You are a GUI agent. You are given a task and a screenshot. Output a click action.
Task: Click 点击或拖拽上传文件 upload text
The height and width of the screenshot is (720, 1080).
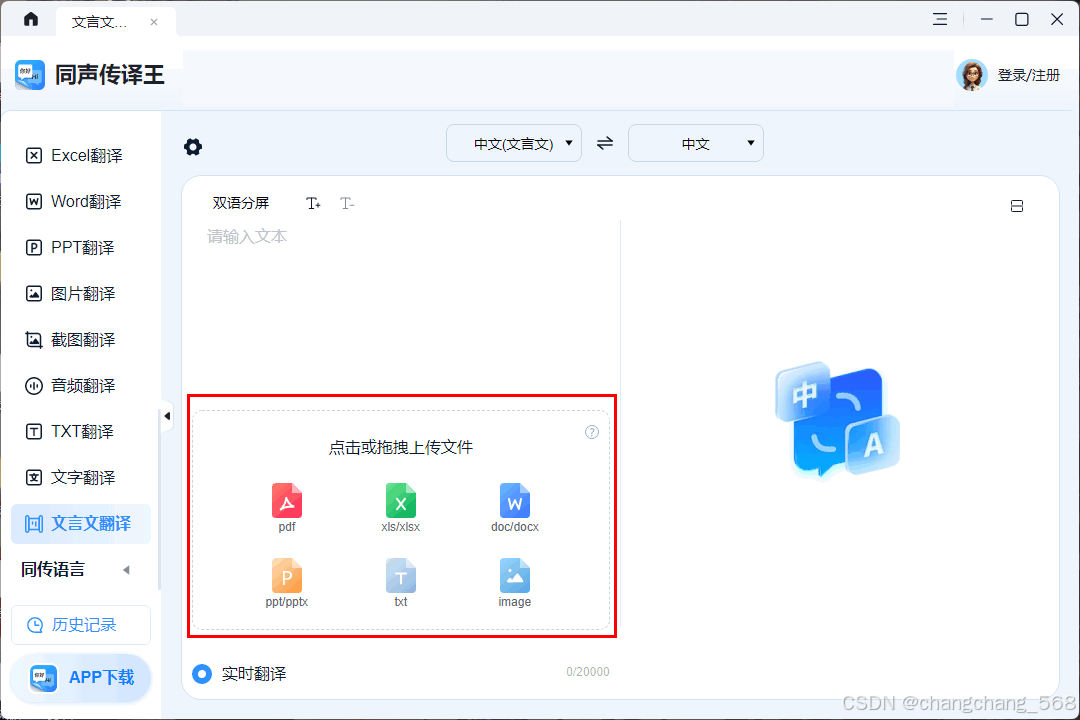401,448
